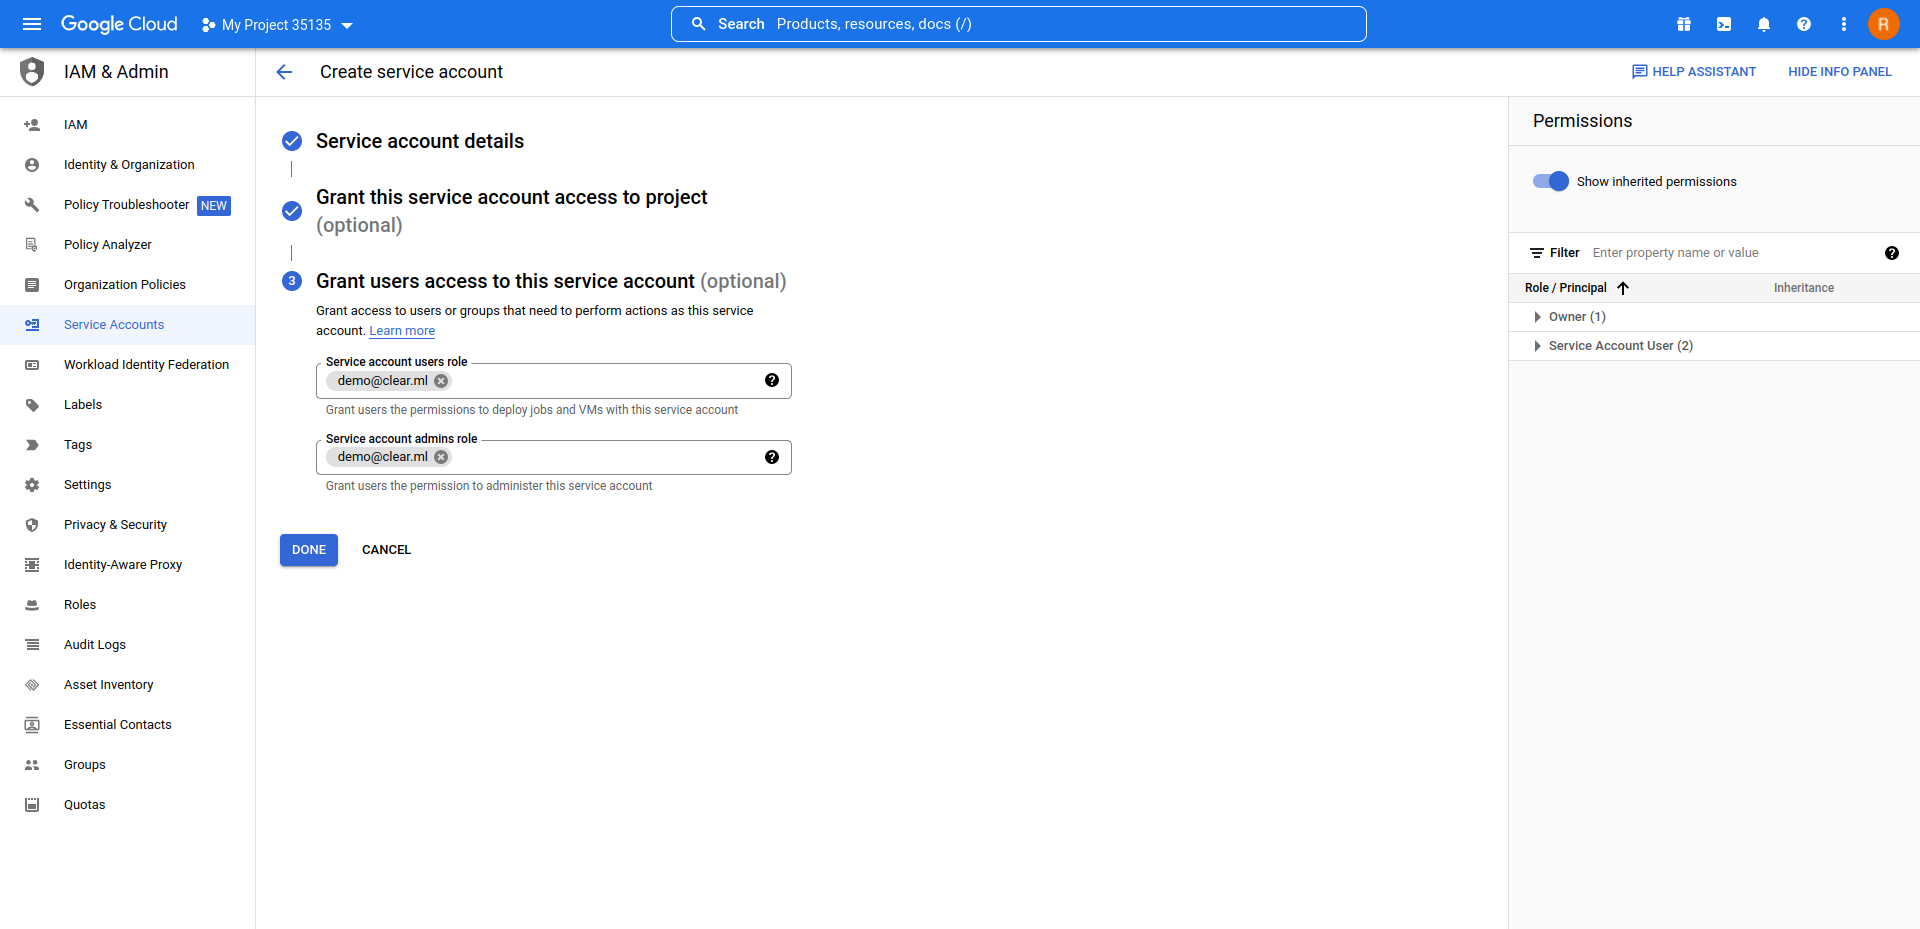Select Workload Identity Federation in sidebar
The height and width of the screenshot is (929, 1920).
click(x=146, y=364)
